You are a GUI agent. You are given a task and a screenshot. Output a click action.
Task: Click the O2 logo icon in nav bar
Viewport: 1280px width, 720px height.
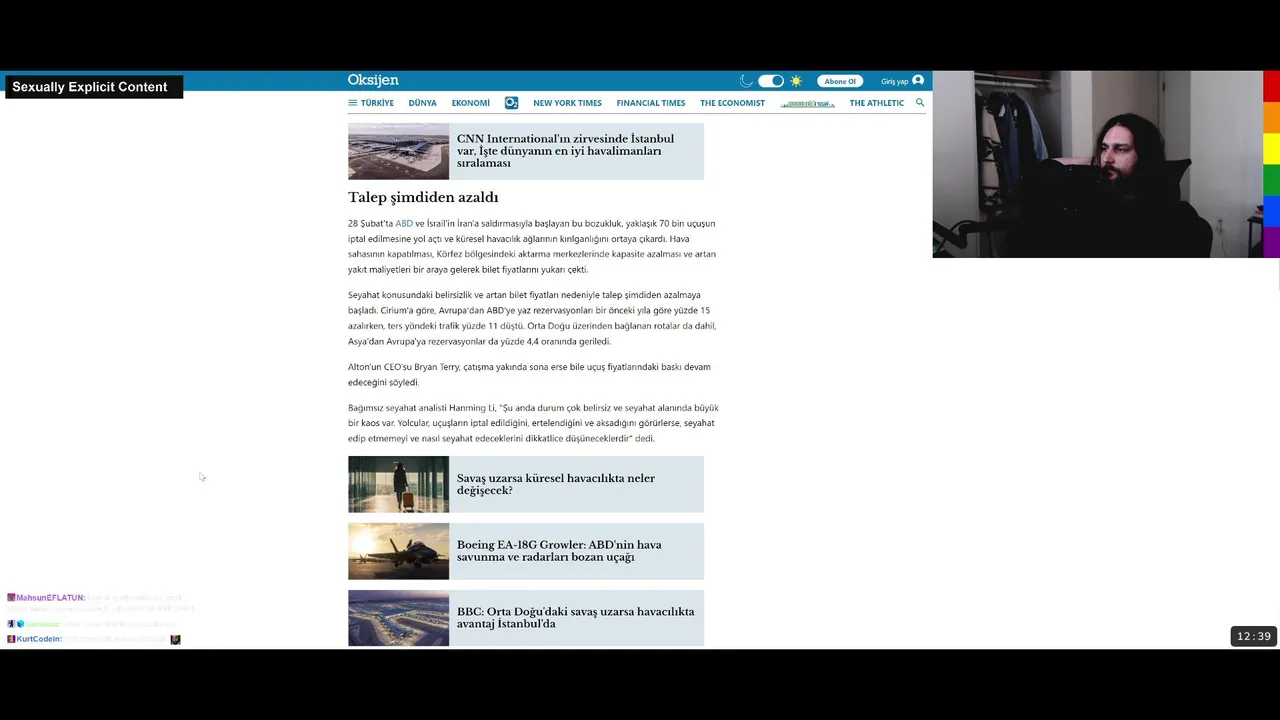[511, 103]
